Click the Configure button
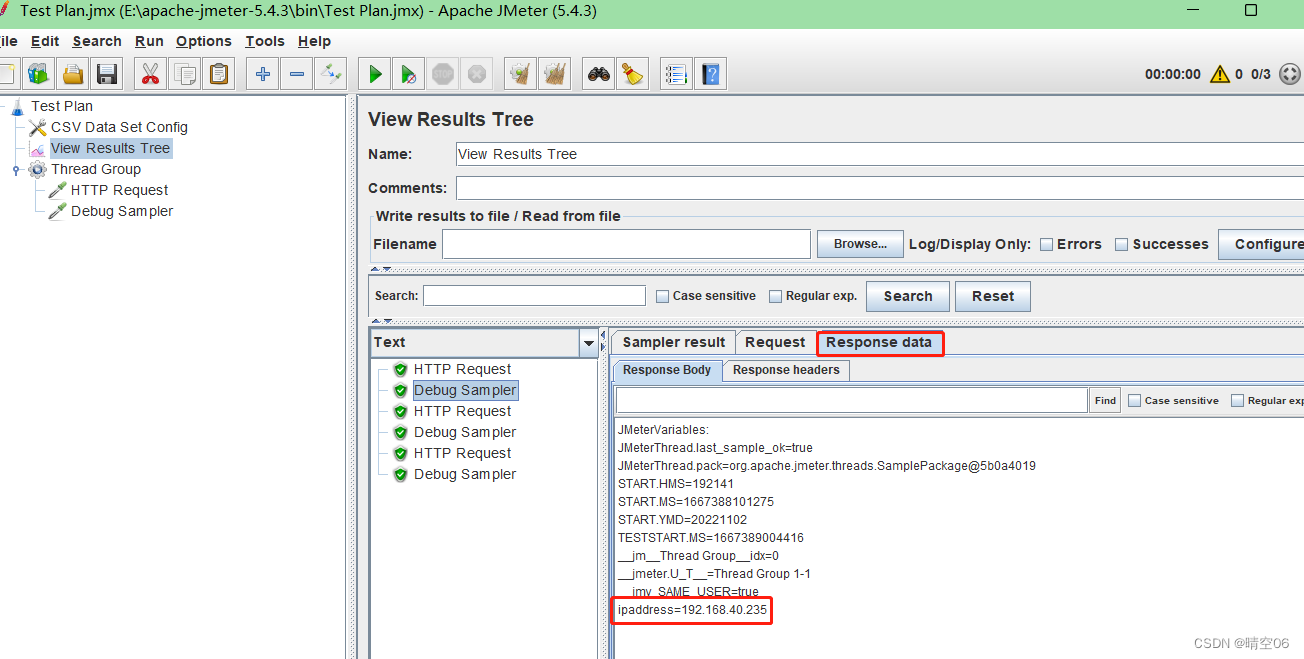 tap(1262, 244)
